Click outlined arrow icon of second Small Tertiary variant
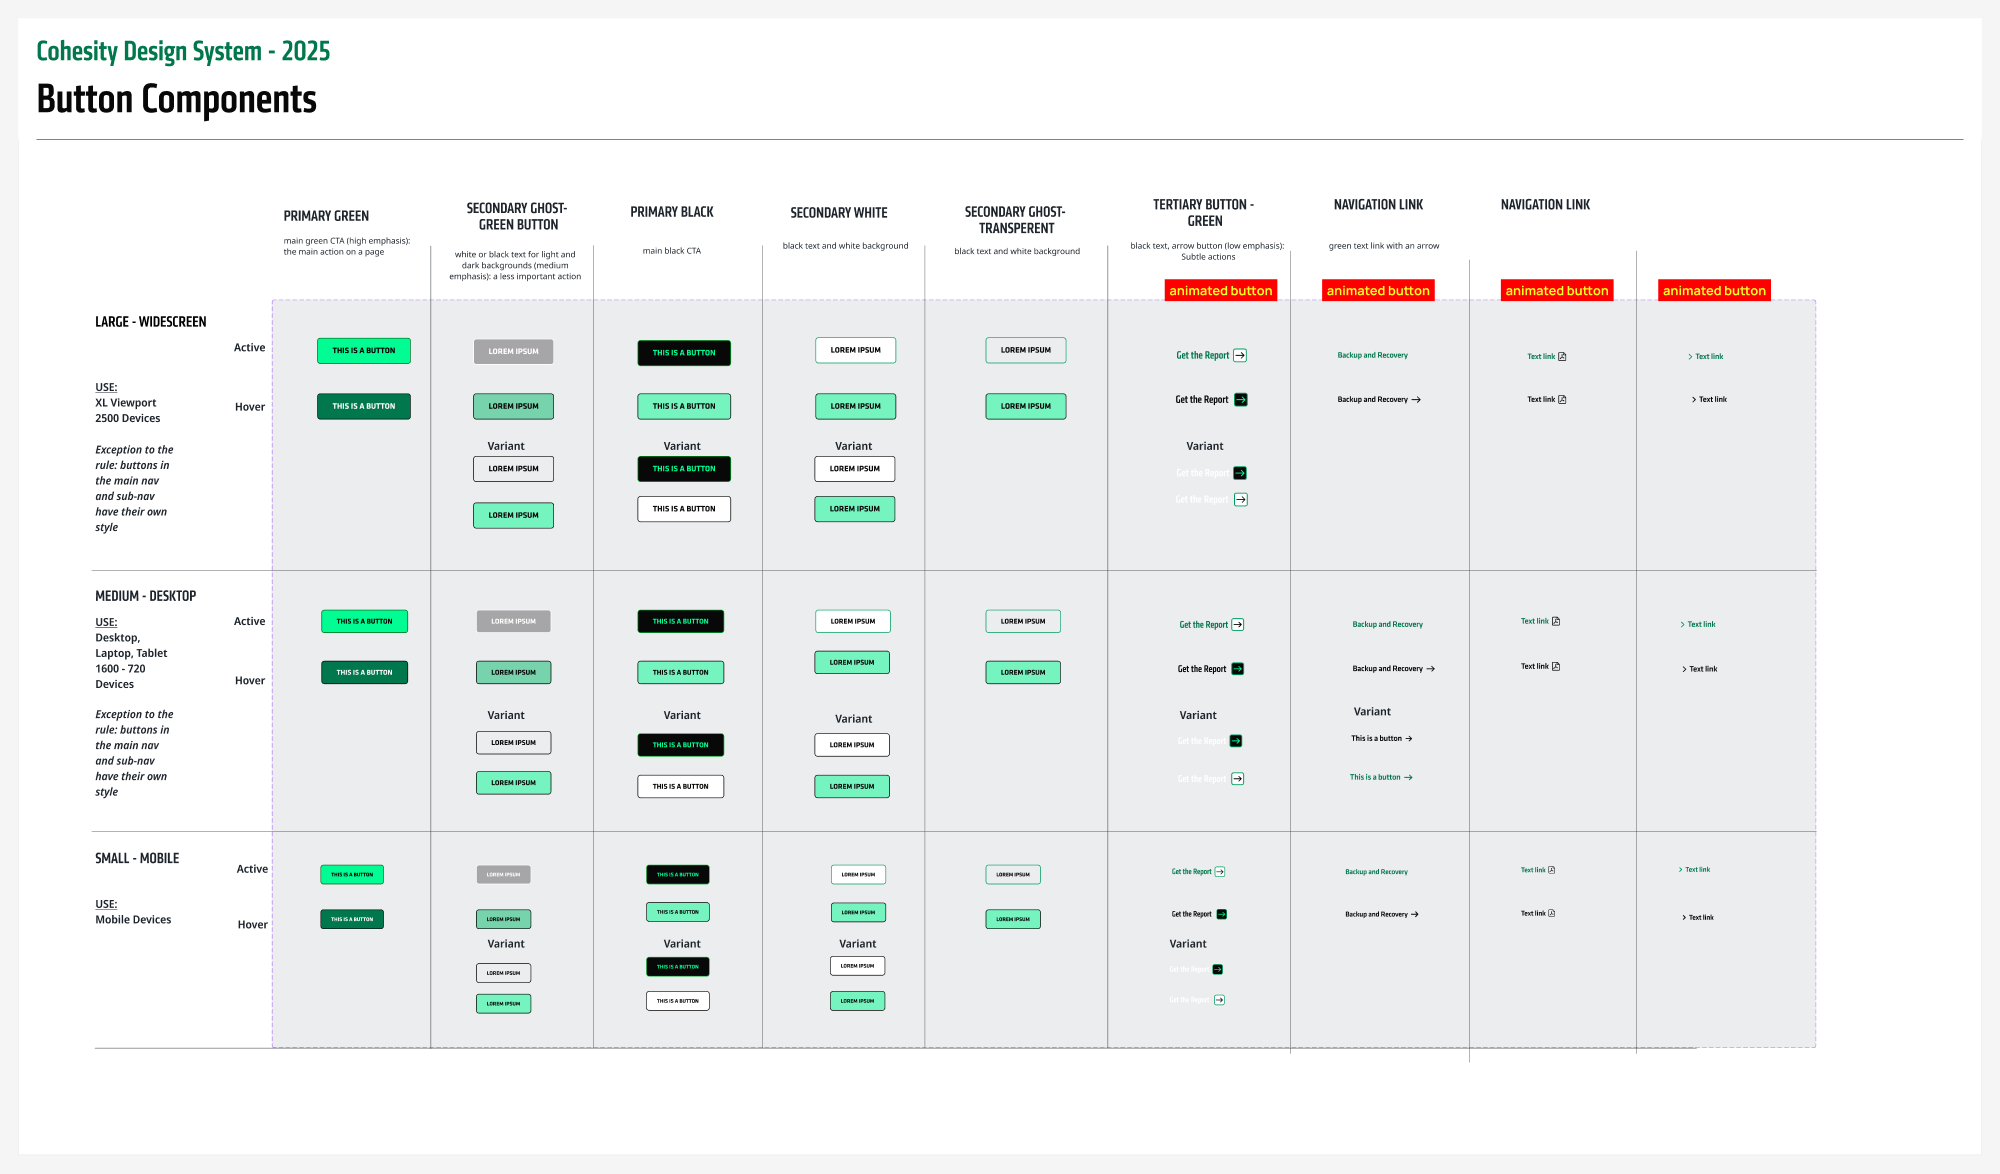 [x=1220, y=1000]
